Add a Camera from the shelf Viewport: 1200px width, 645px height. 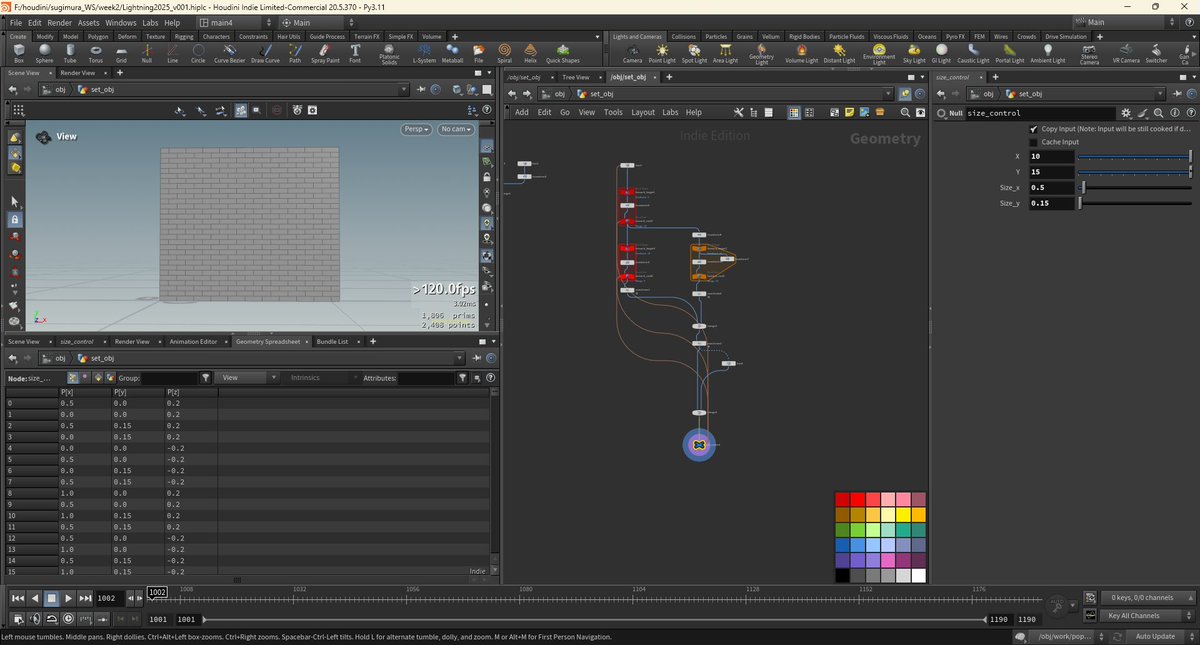click(x=632, y=53)
